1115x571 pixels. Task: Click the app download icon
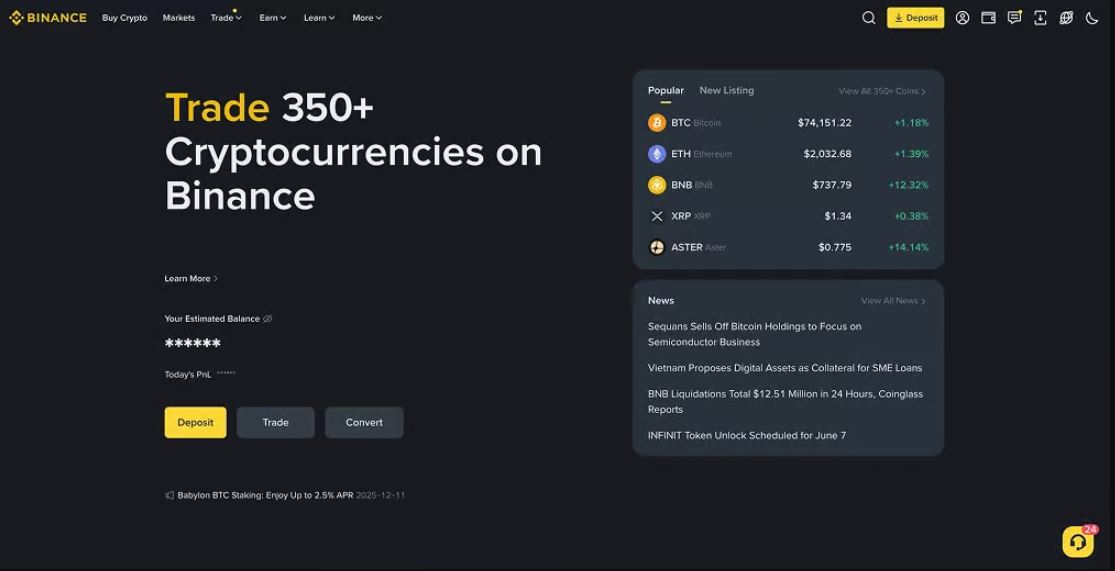[1040, 18]
